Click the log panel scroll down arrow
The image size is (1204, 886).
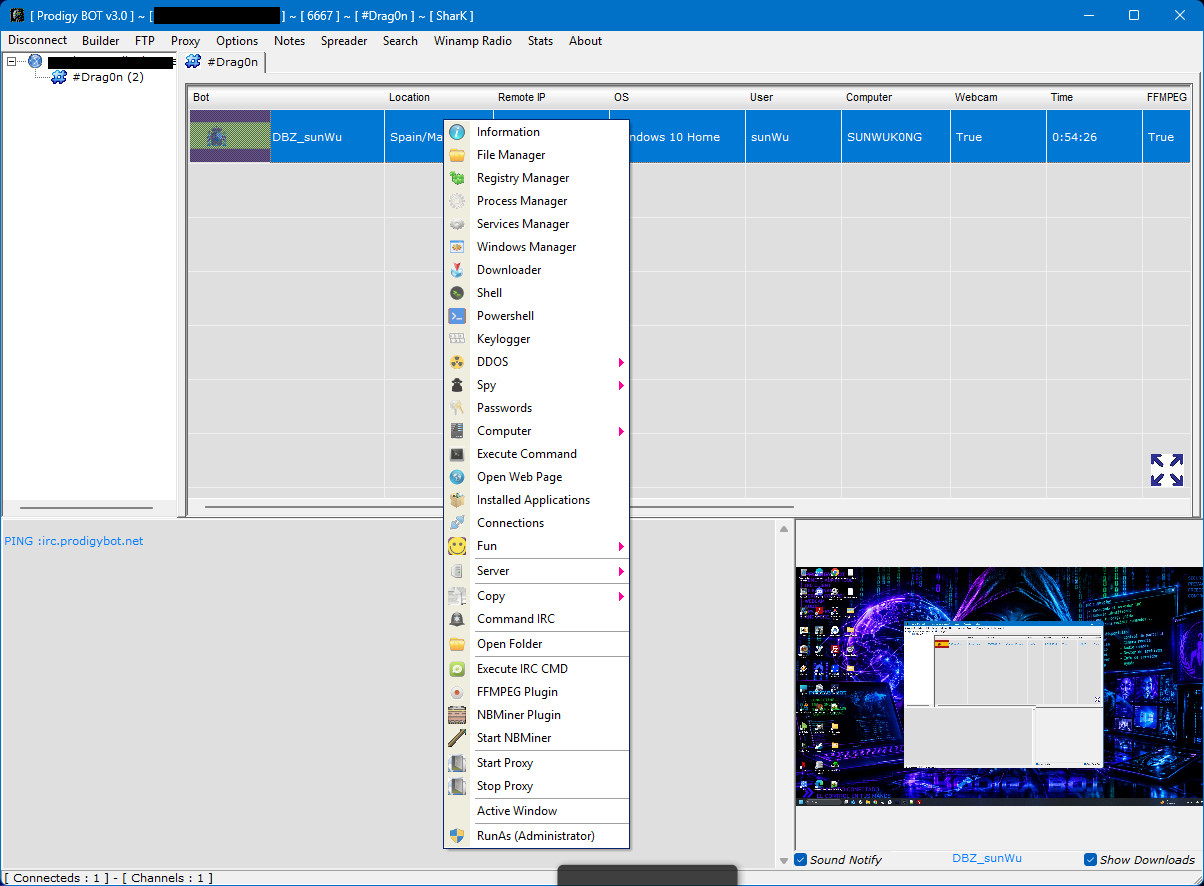784,861
